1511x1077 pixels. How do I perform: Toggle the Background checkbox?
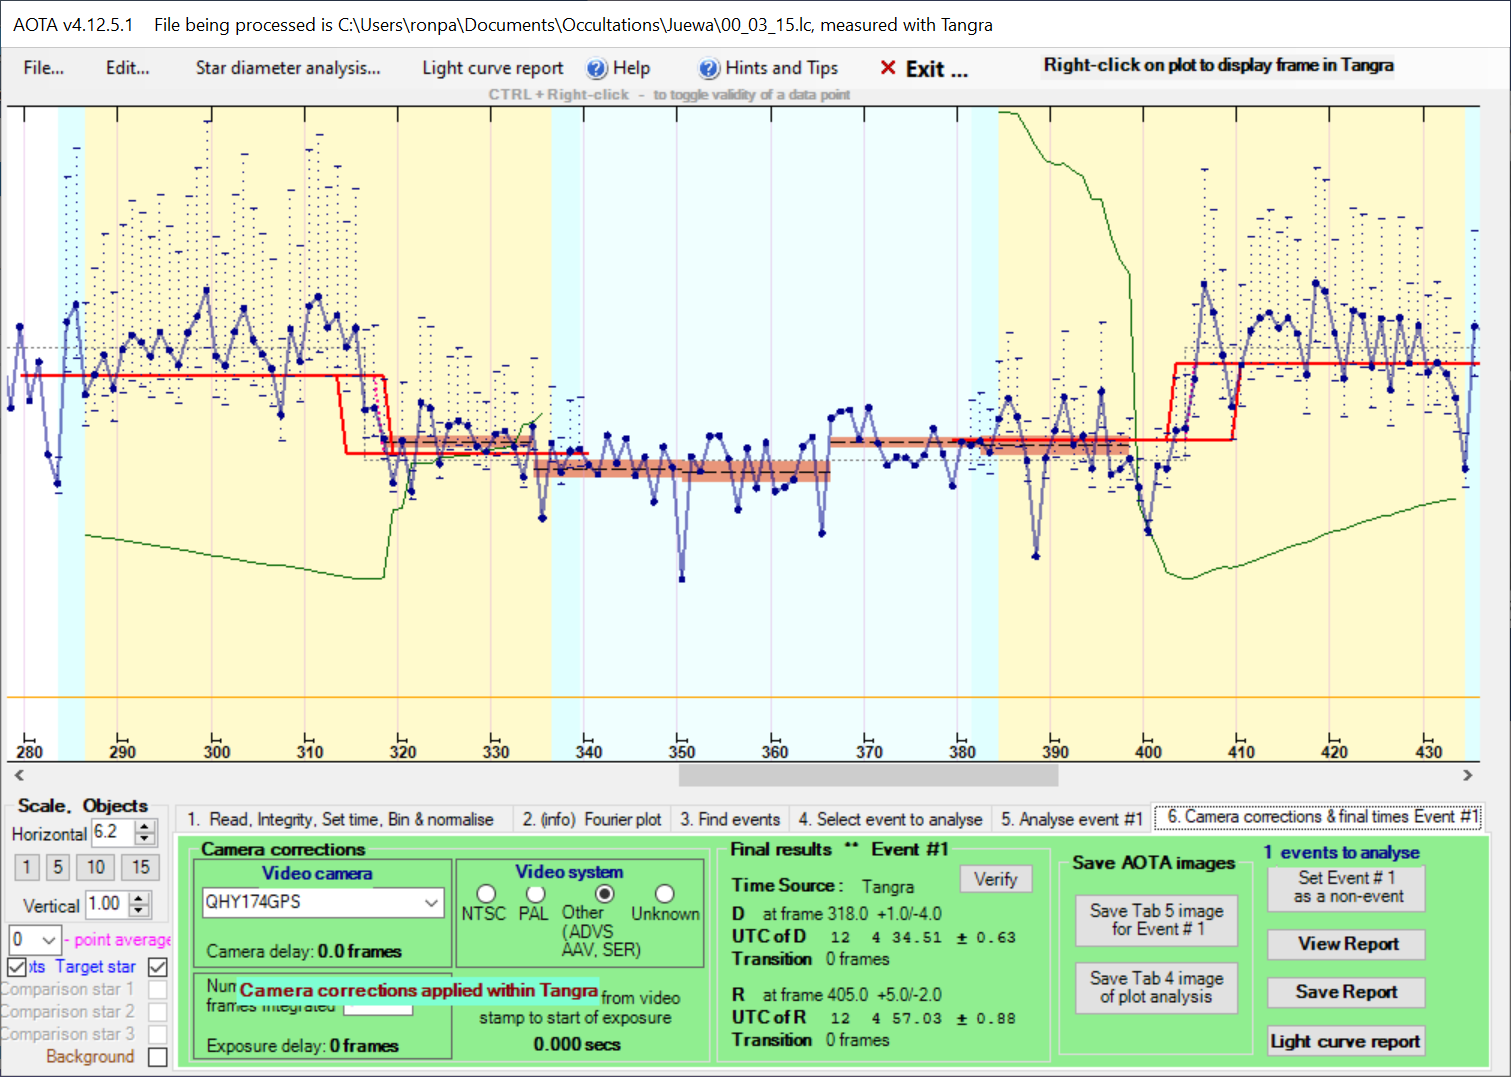(158, 1057)
